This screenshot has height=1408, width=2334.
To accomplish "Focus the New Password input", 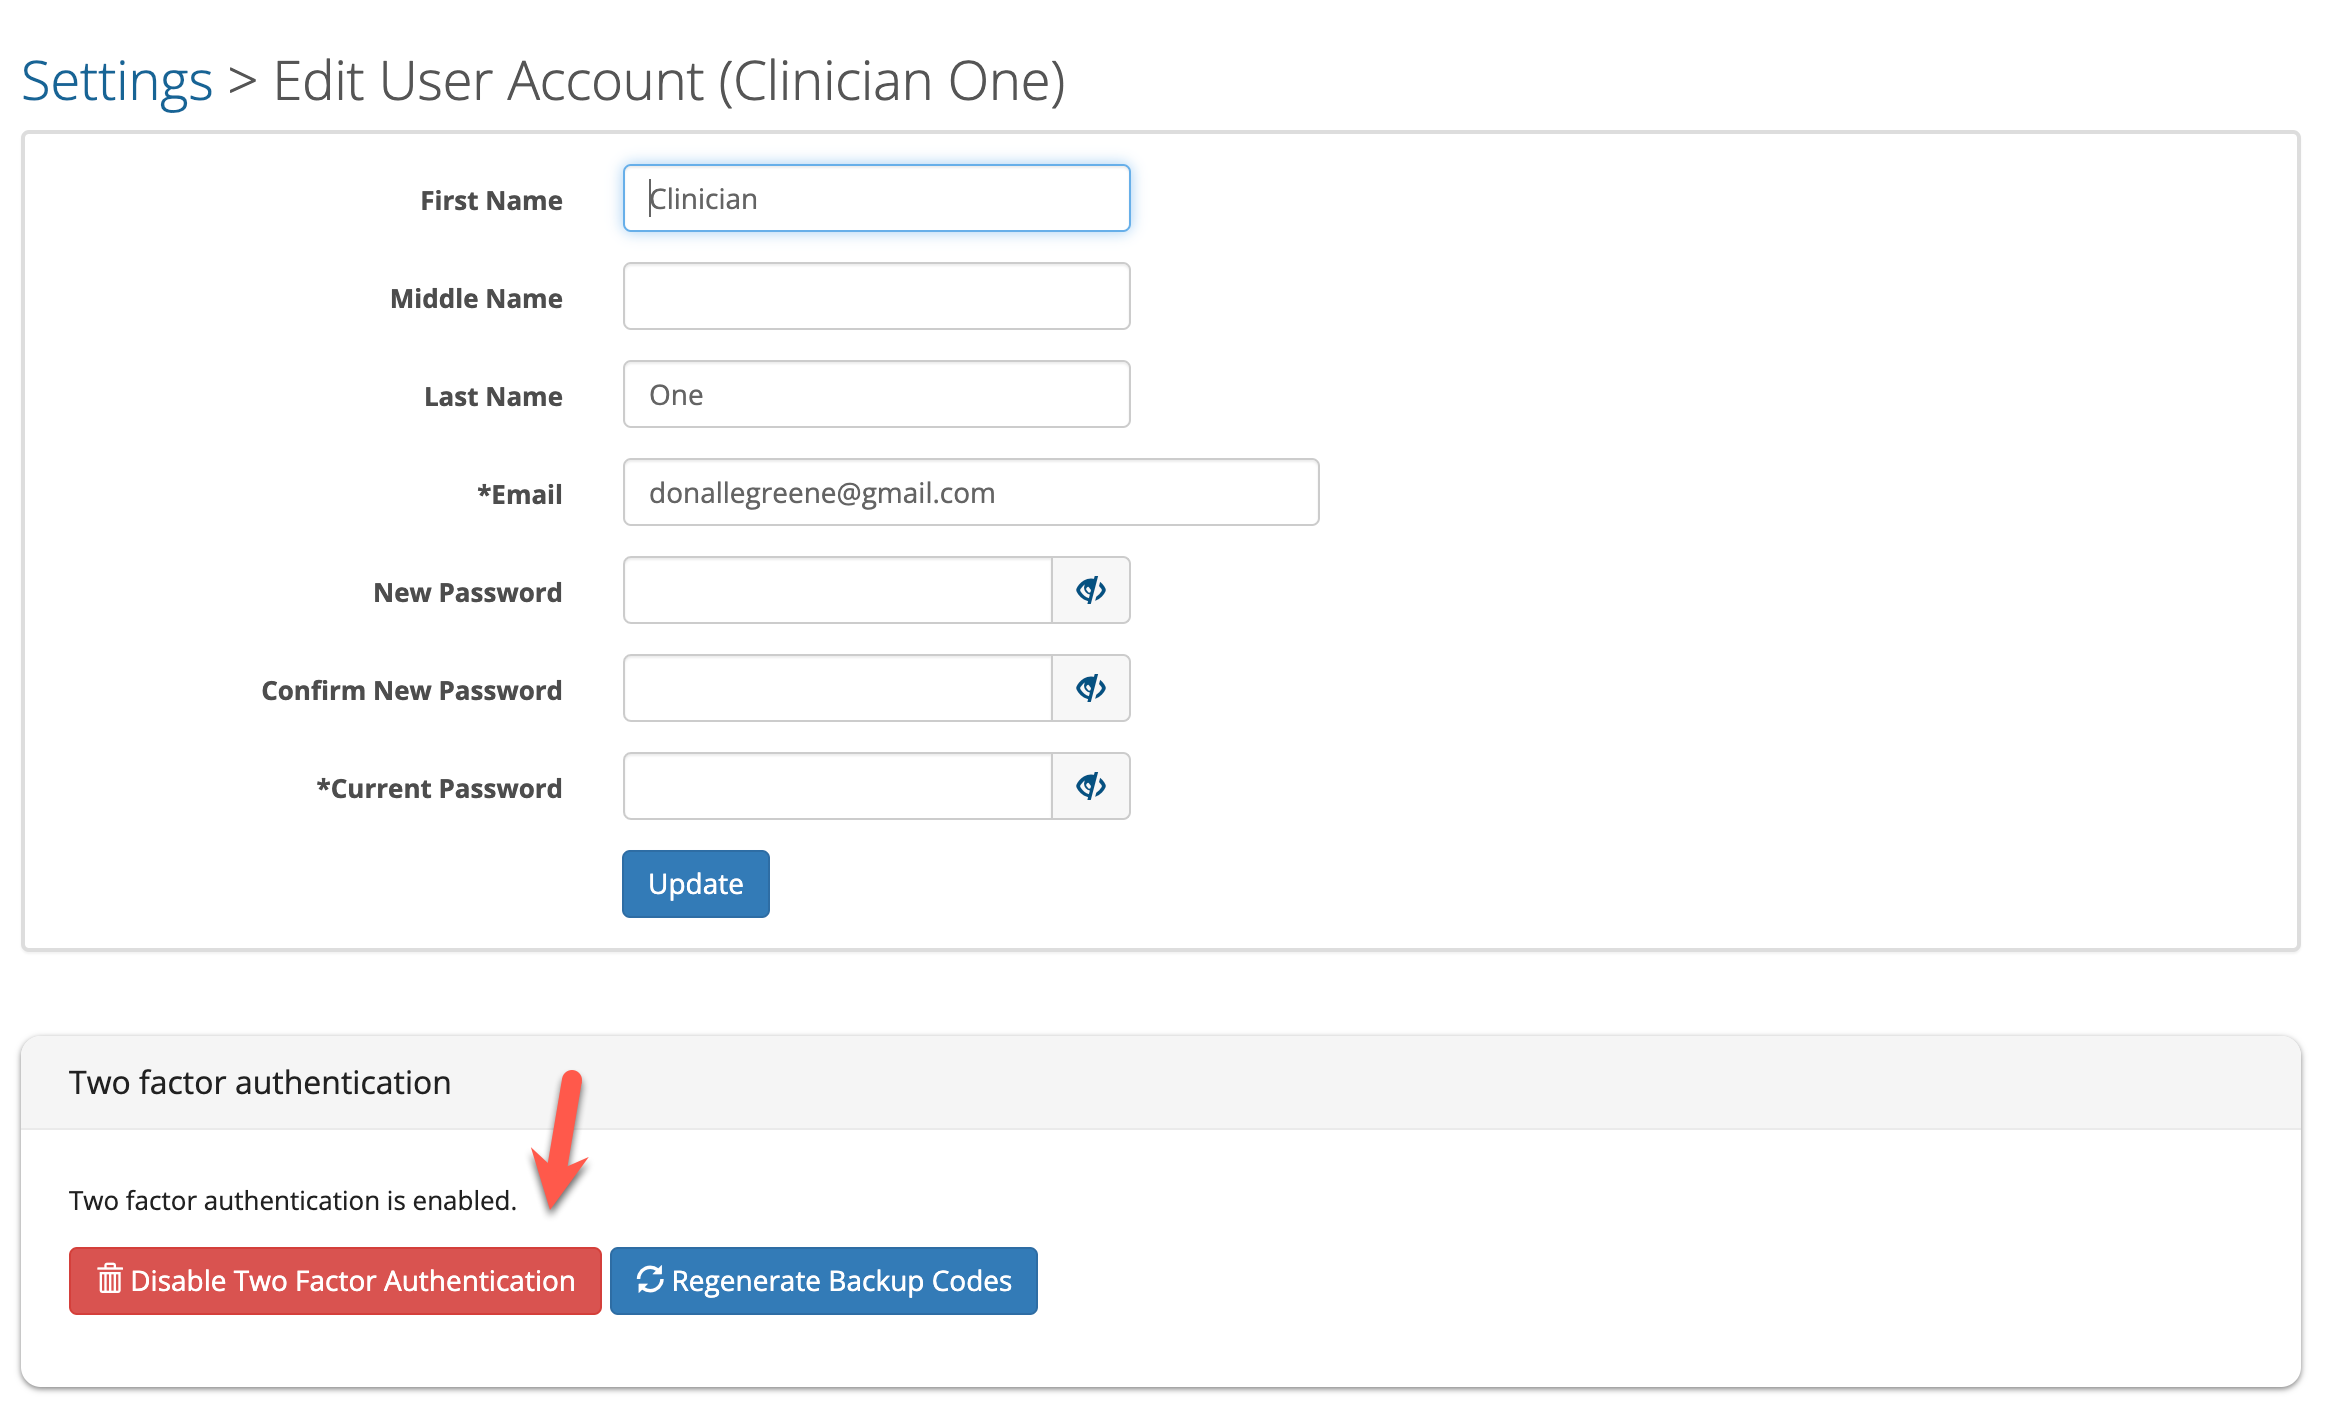I will click(x=837, y=590).
